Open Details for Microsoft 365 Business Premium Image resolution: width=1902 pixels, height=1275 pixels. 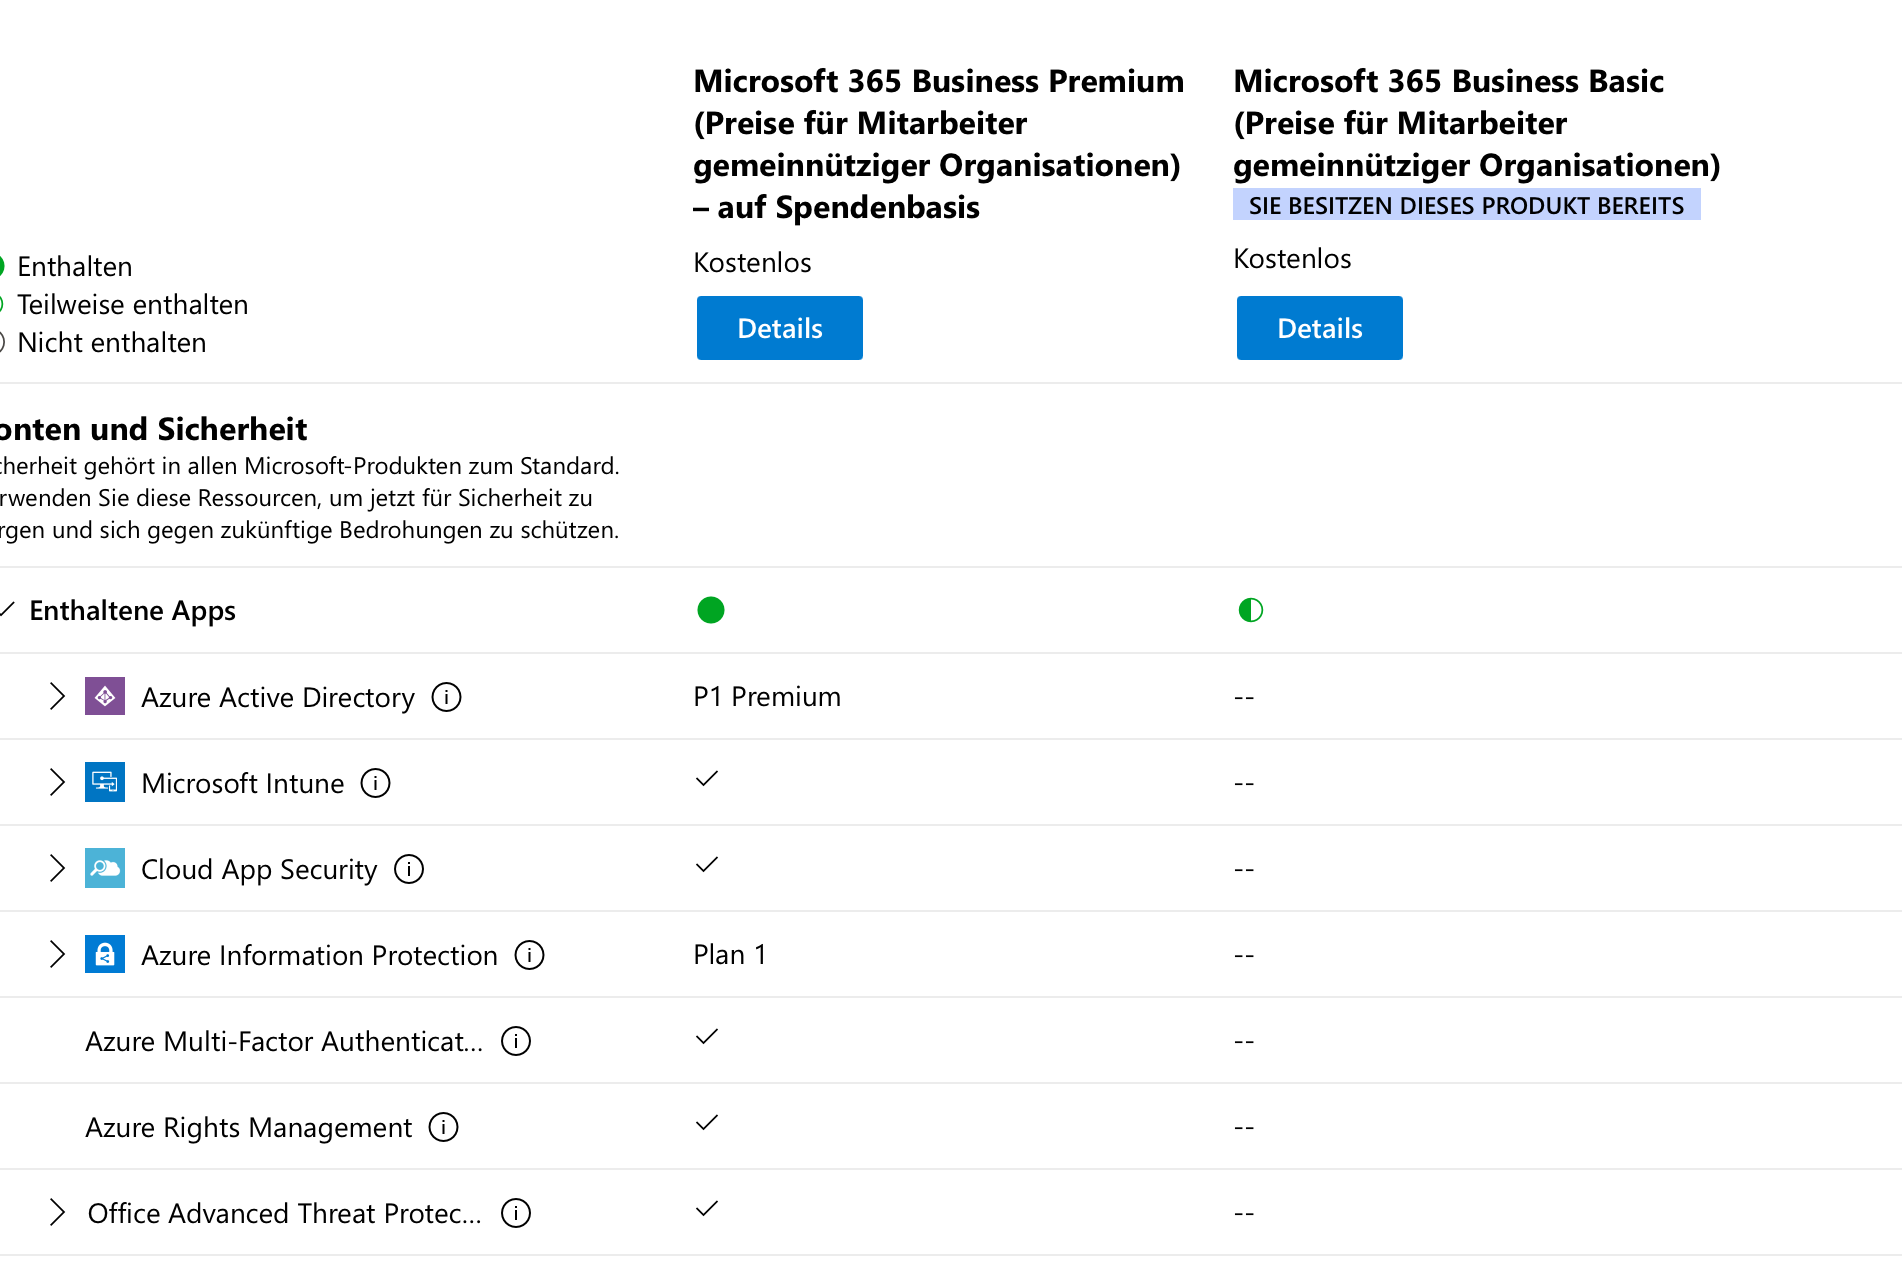(x=779, y=328)
